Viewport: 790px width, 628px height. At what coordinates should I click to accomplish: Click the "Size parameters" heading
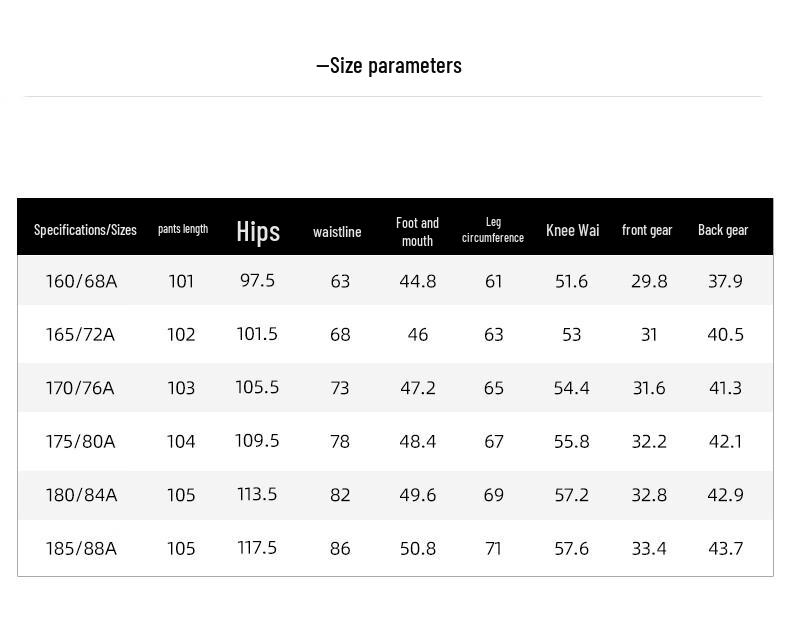[x=389, y=66]
